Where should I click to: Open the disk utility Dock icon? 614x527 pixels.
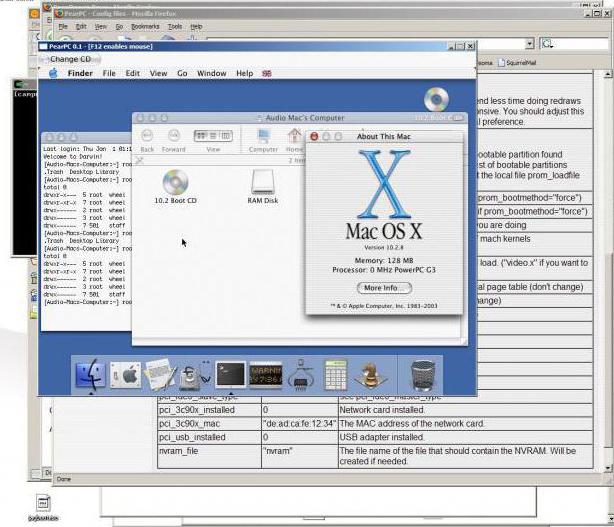pos(195,375)
